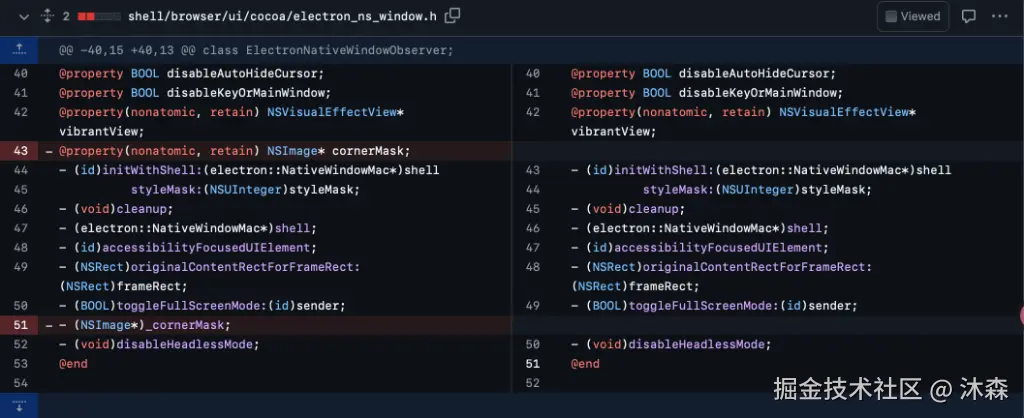Expand hidden lines below line 54
The height and width of the screenshot is (418, 1024).
[x=19, y=405]
